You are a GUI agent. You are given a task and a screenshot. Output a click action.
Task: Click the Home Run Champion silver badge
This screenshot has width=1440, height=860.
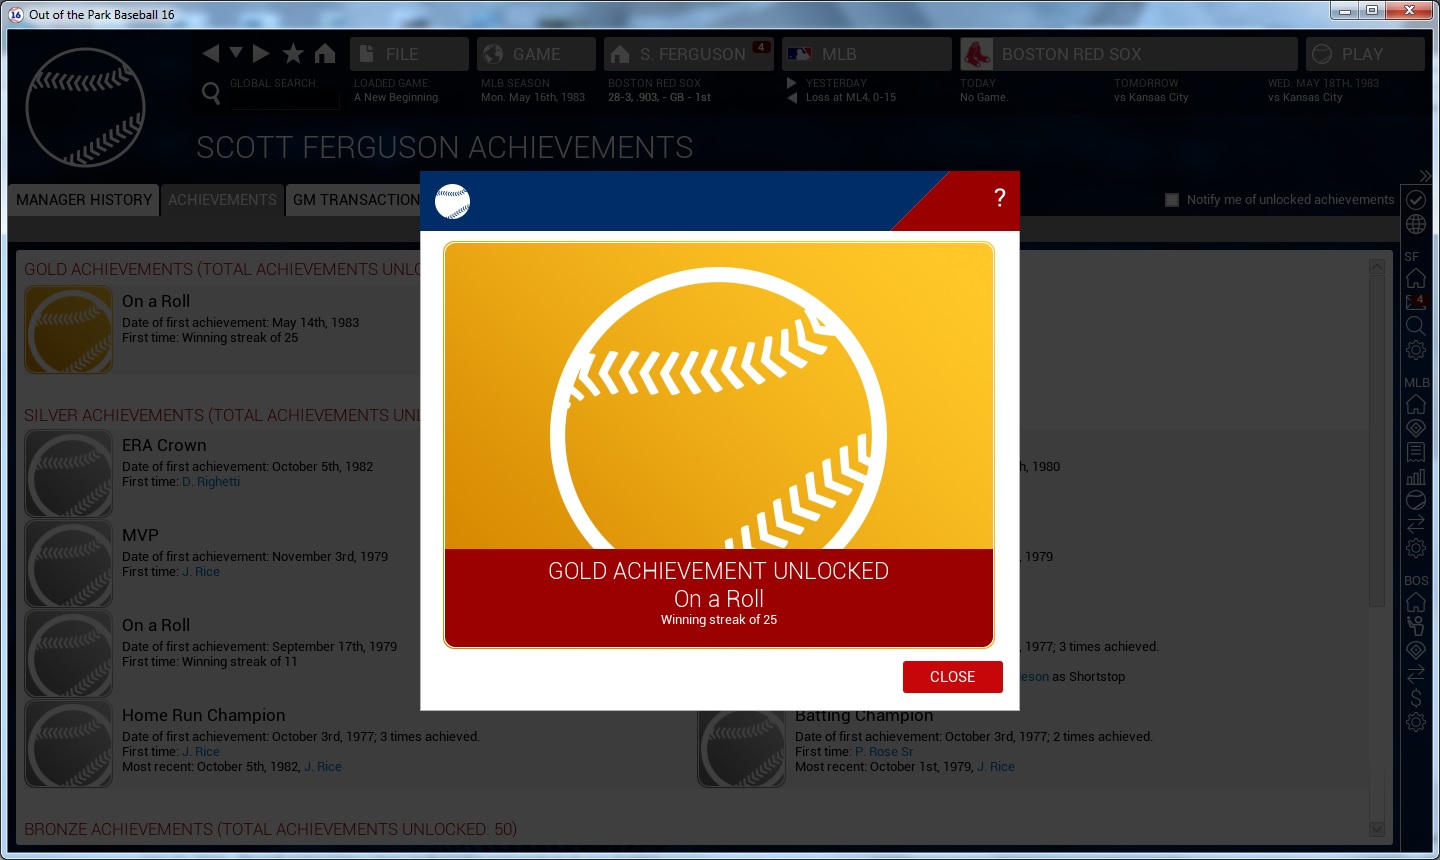(x=69, y=744)
